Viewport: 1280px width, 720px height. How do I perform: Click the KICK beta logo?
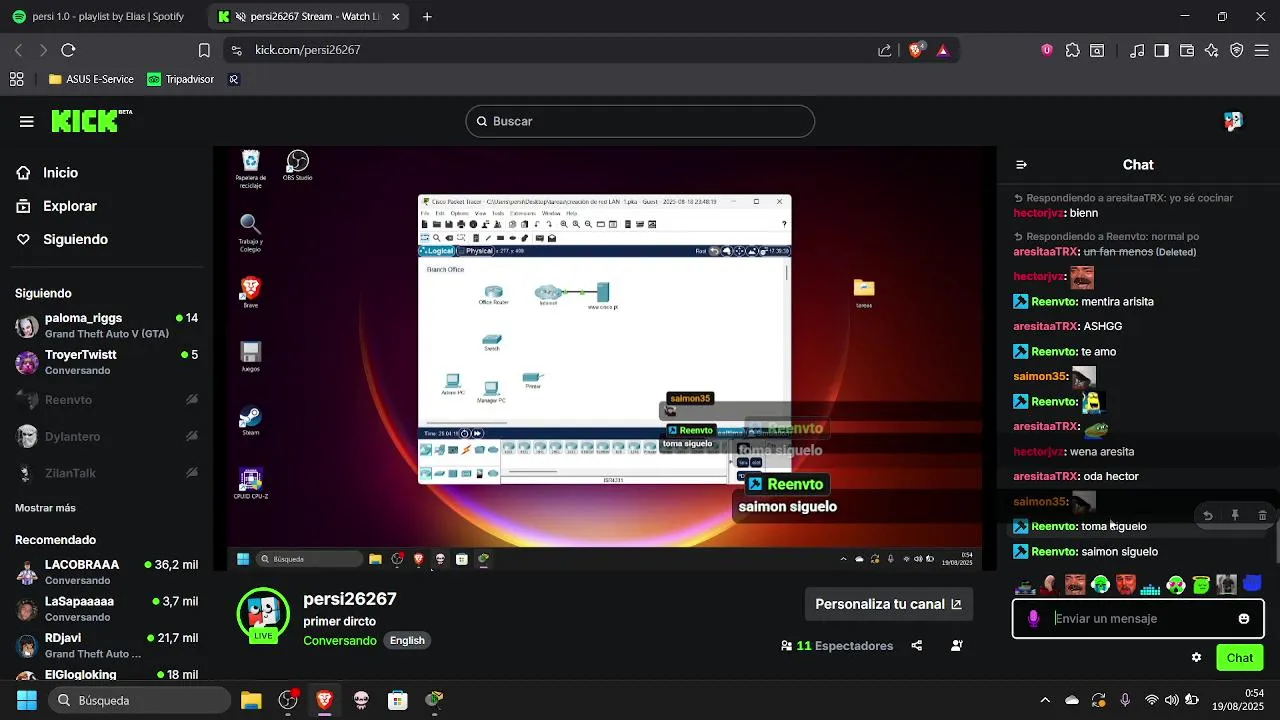coord(91,121)
